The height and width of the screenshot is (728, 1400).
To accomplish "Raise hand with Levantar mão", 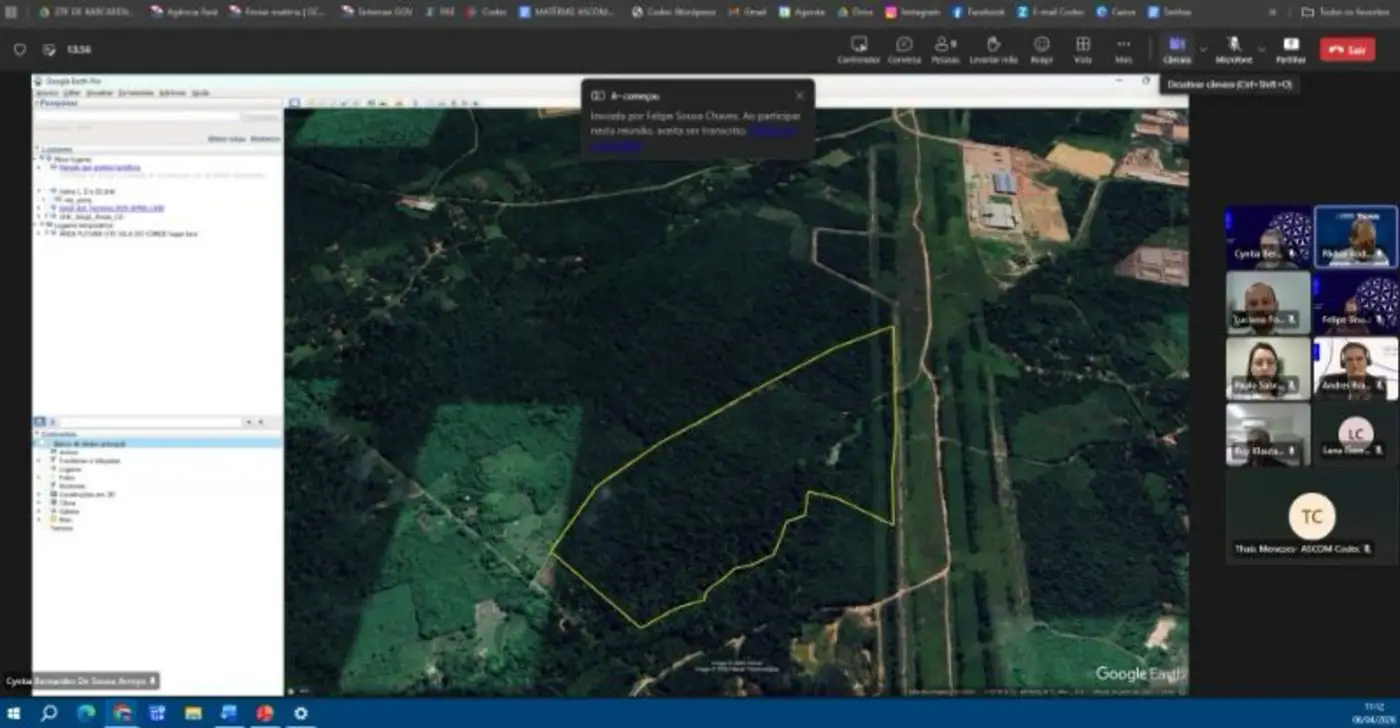I will point(993,49).
